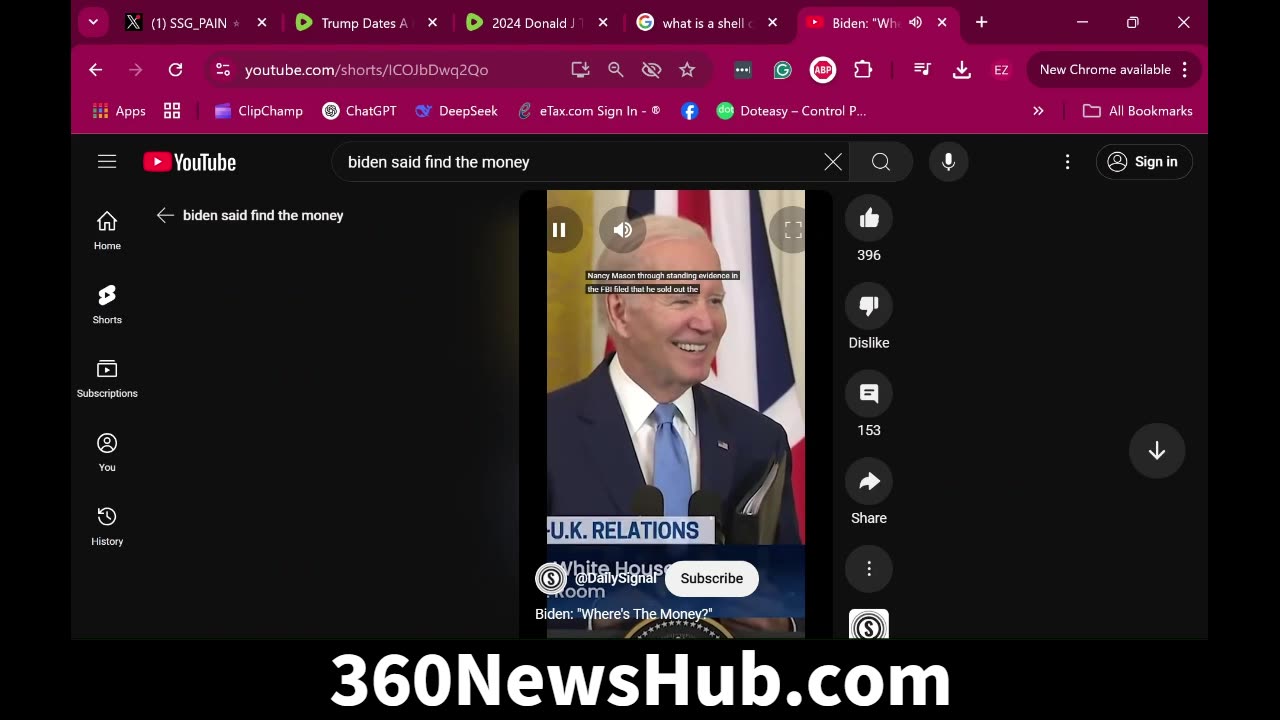Image resolution: width=1280 pixels, height=720 pixels.
Task: Subscribe to @DailySignal
Action: (x=712, y=578)
